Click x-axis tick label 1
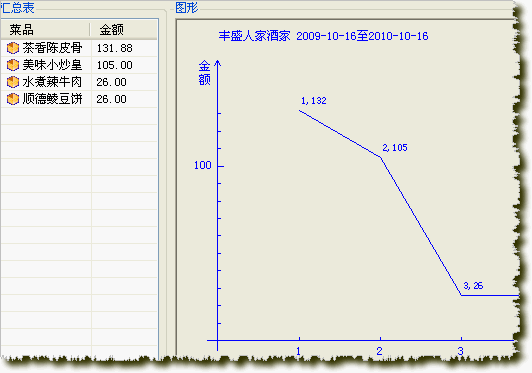Viewport: 532px width, 373px height. [x=299, y=351]
